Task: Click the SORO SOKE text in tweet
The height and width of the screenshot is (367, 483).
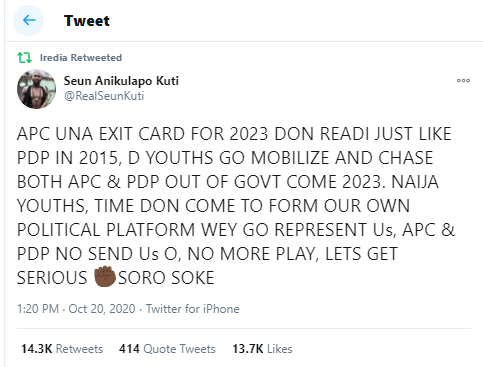Action: coord(166,278)
